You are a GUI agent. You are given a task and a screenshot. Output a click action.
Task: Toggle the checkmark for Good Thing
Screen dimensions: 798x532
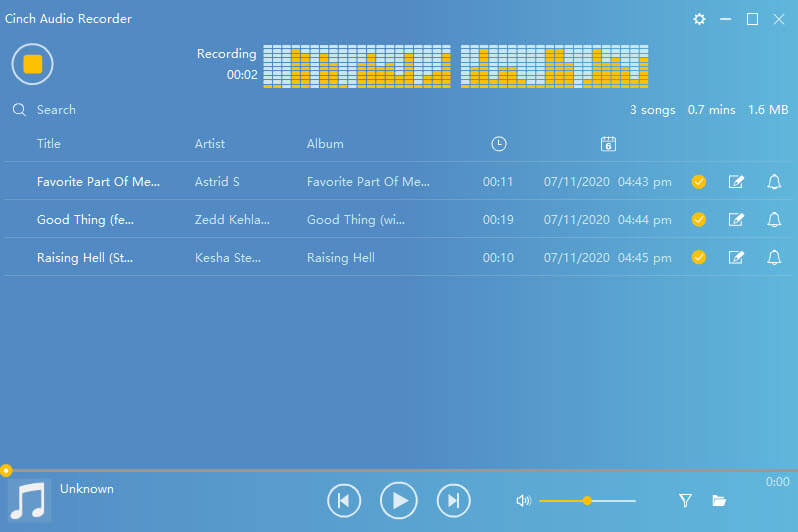(x=699, y=220)
